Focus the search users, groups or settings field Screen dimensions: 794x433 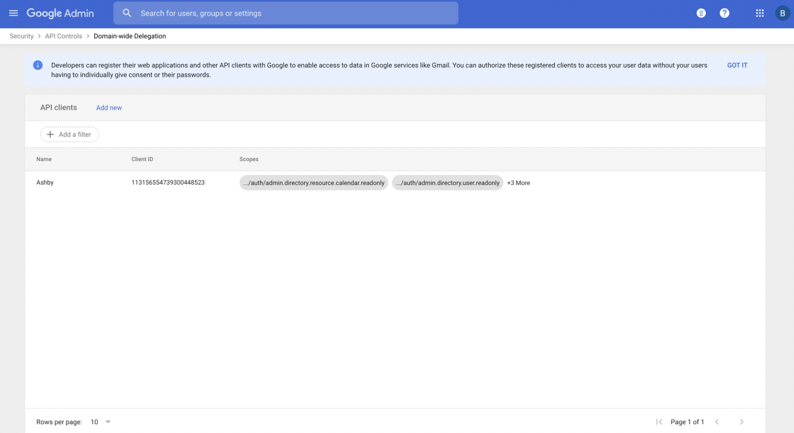pos(286,13)
